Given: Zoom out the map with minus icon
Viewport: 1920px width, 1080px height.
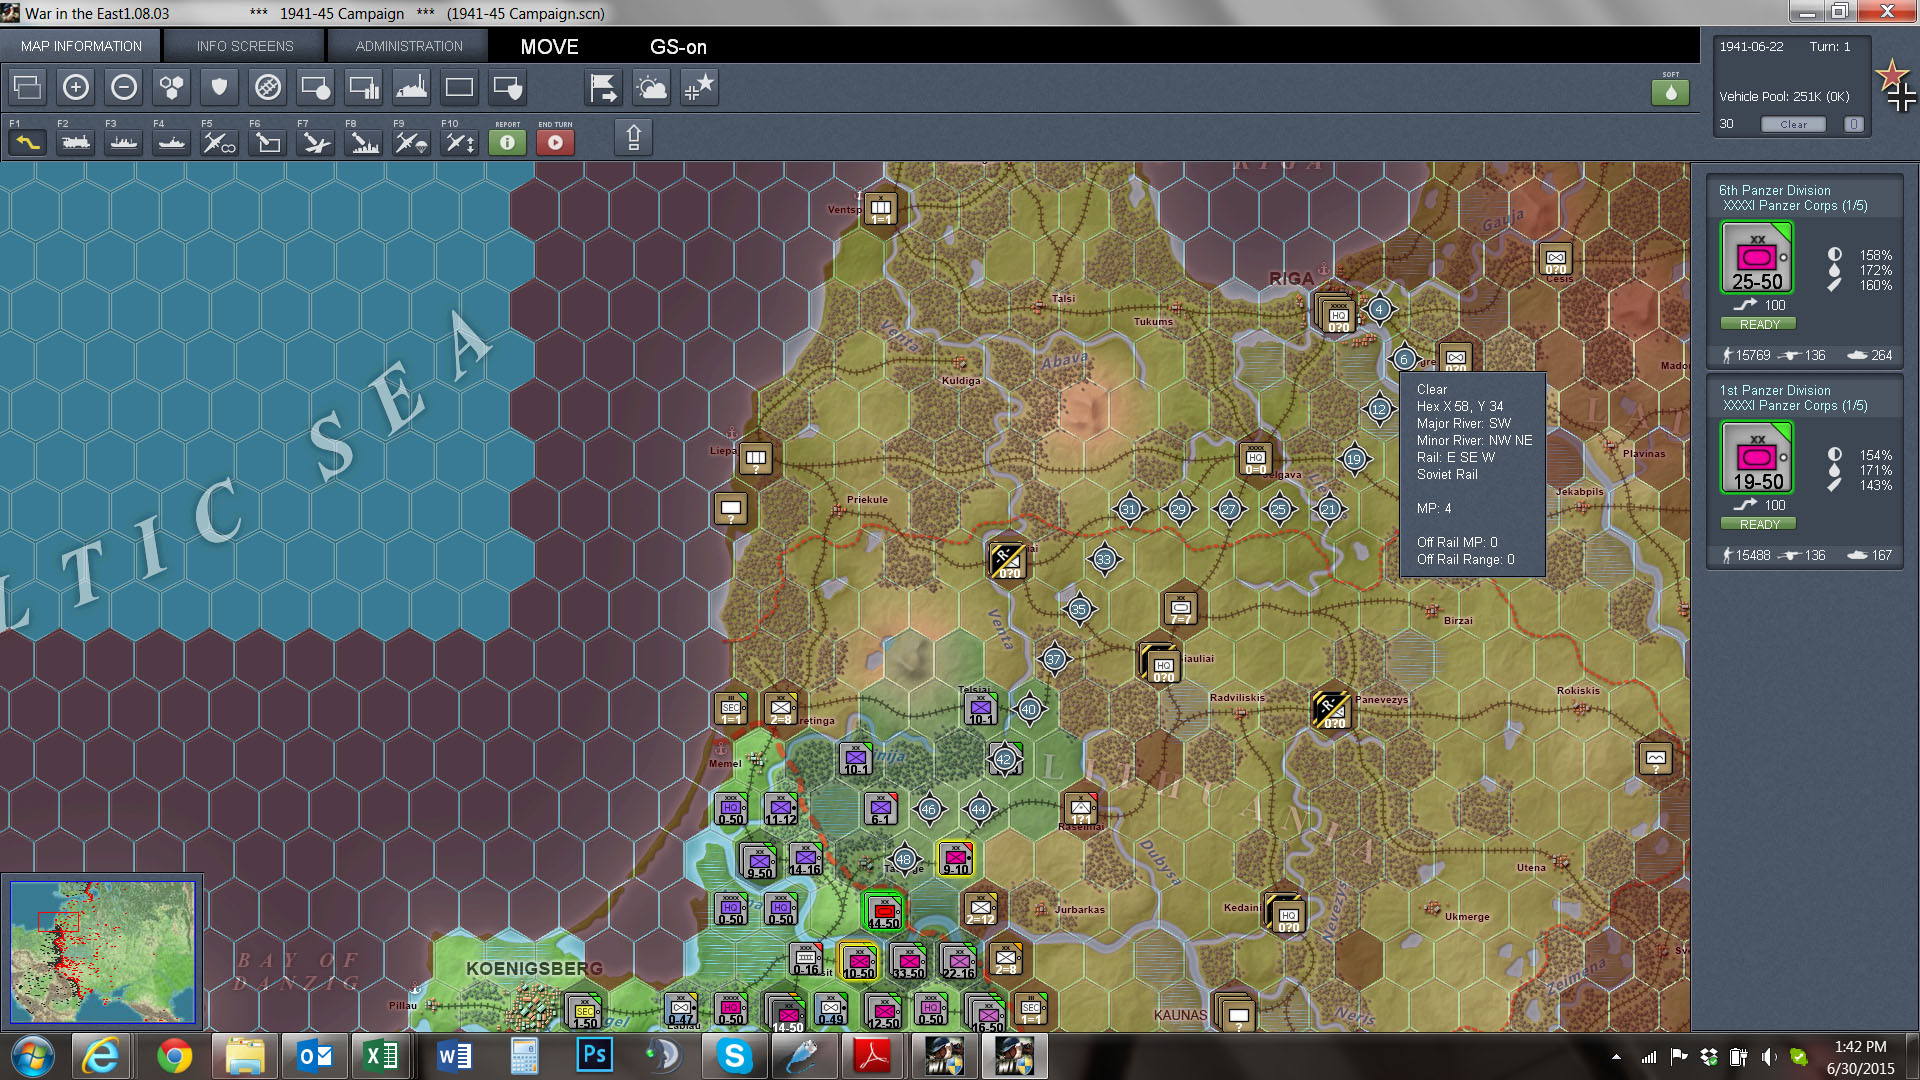Looking at the screenshot, I should (124, 88).
